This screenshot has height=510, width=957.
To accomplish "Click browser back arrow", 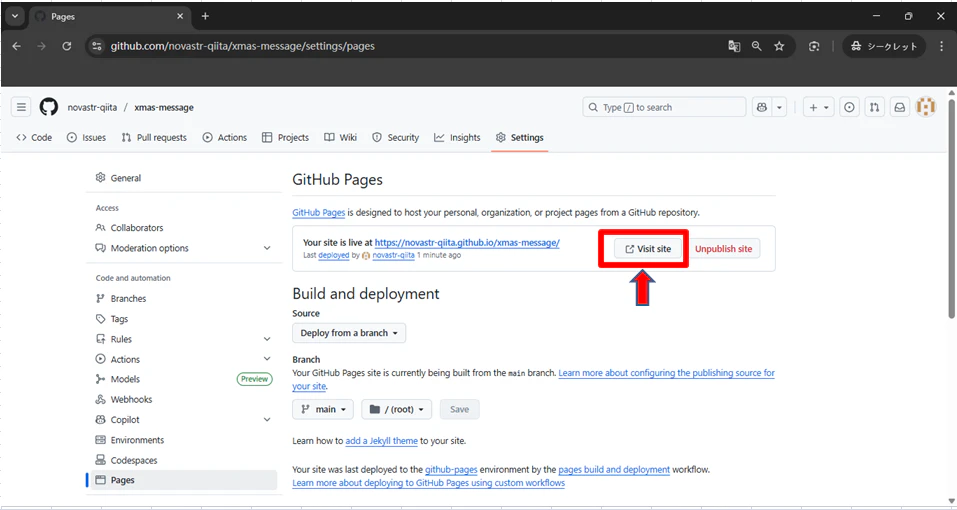I will (16, 46).
